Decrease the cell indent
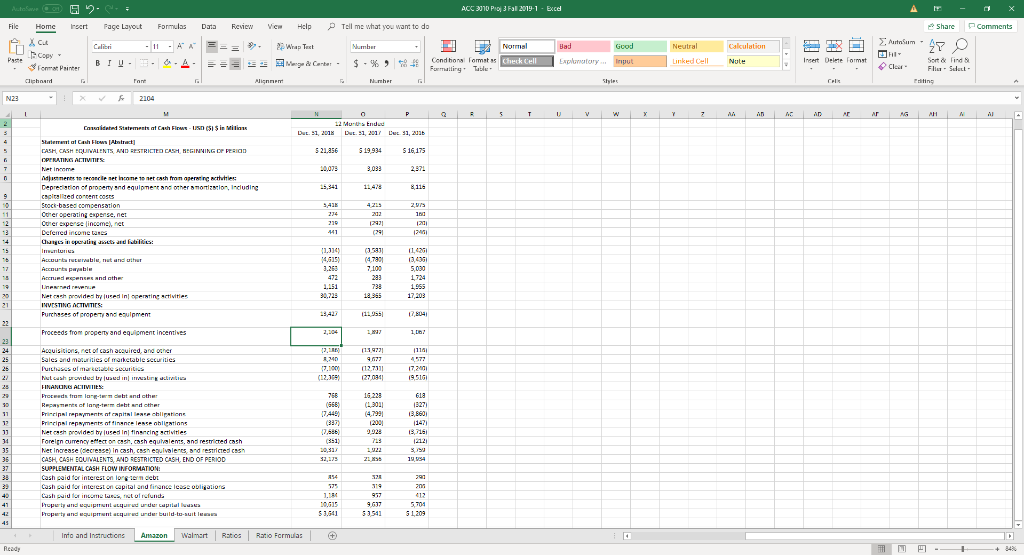The height and width of the screenshot is (555, 1024). click(253, 64)
